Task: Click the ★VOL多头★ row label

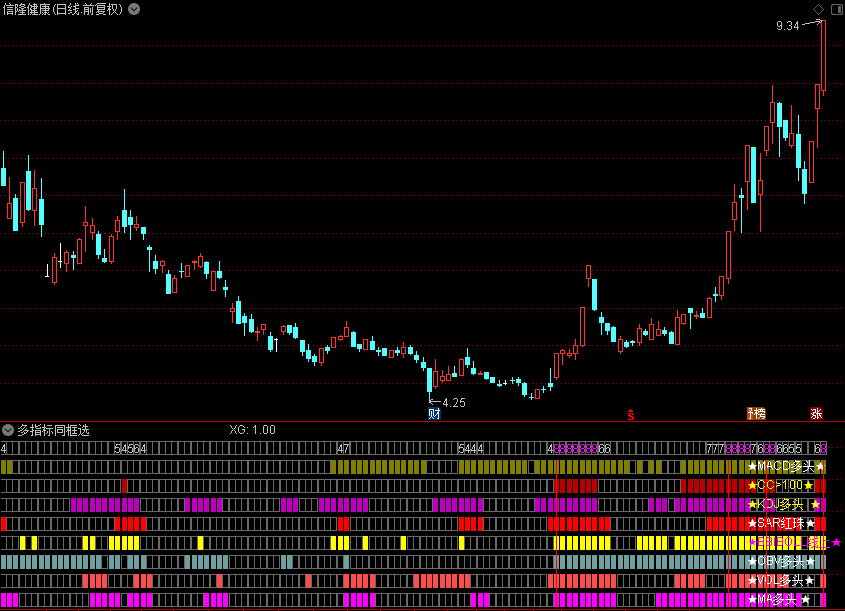Action: pyautogui.click(x=781, y=581)
